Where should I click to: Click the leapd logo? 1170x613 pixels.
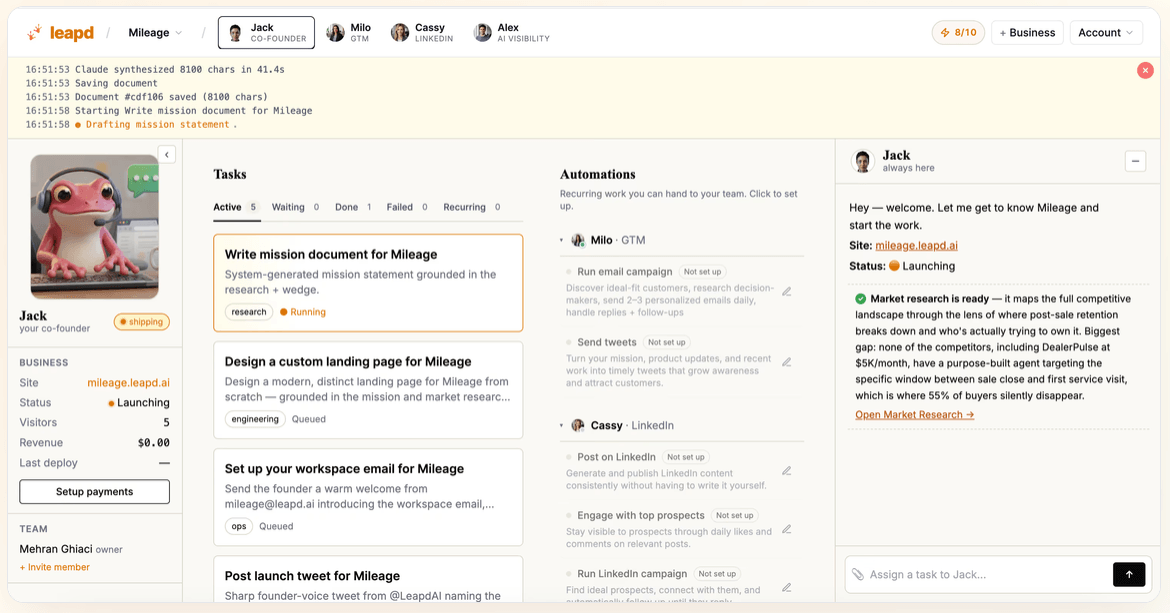point(60,33)
